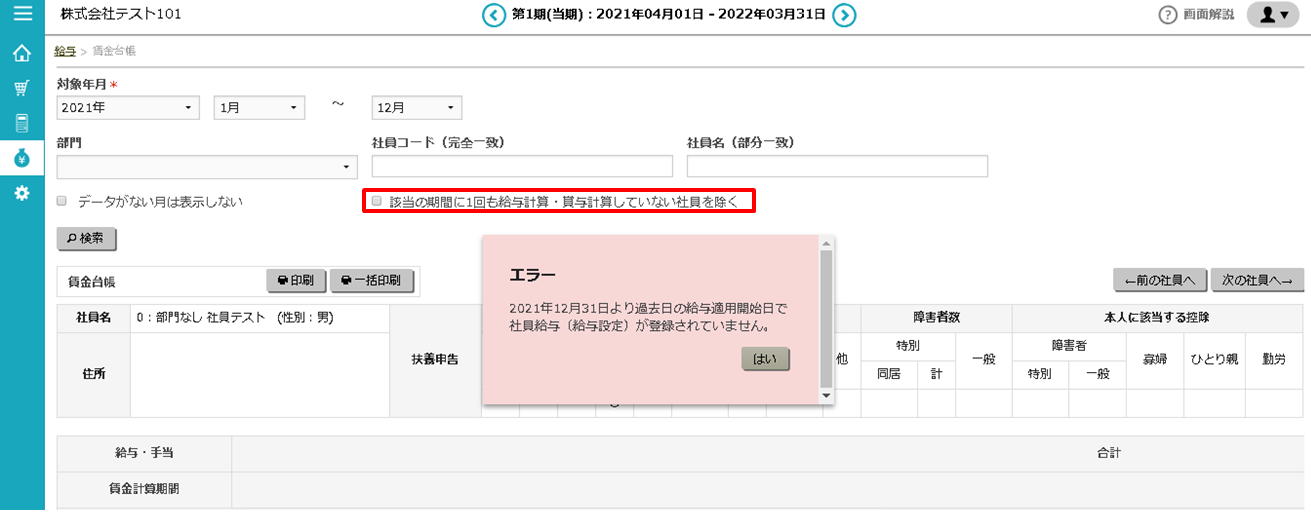Click the 給与 breadcrumb link

[x=65, y=50]
